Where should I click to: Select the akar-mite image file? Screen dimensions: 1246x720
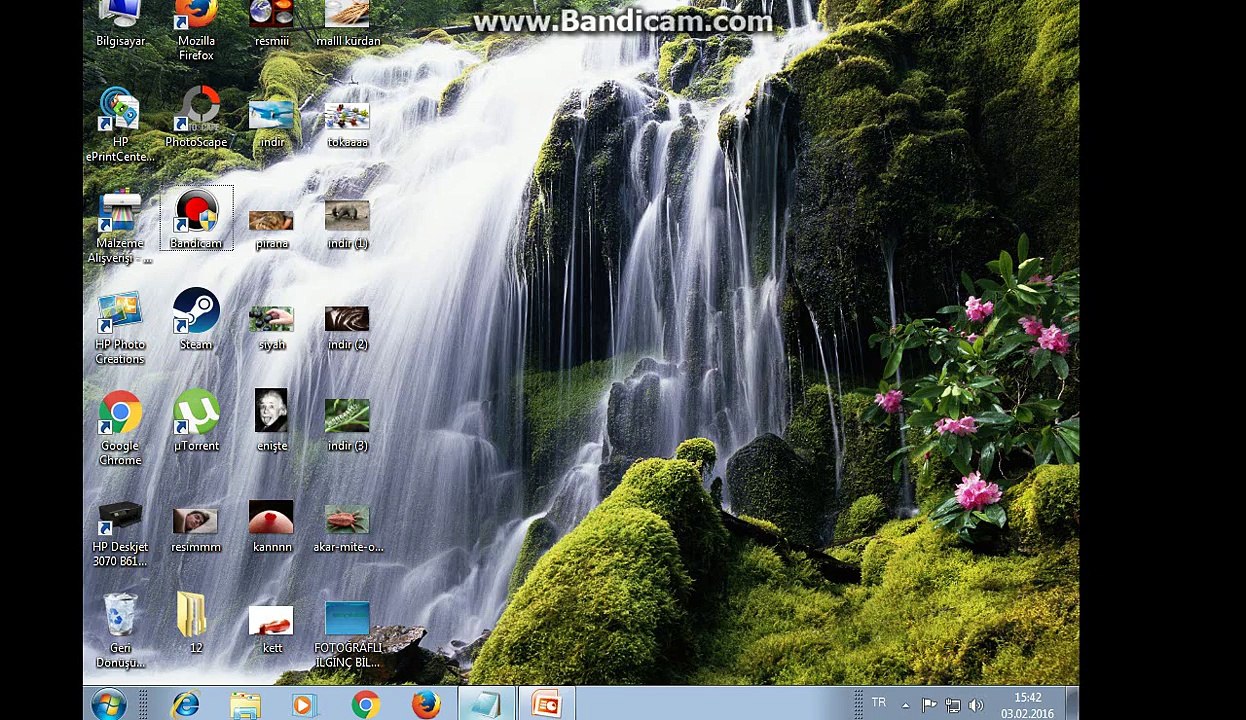(x=347, y=529)
